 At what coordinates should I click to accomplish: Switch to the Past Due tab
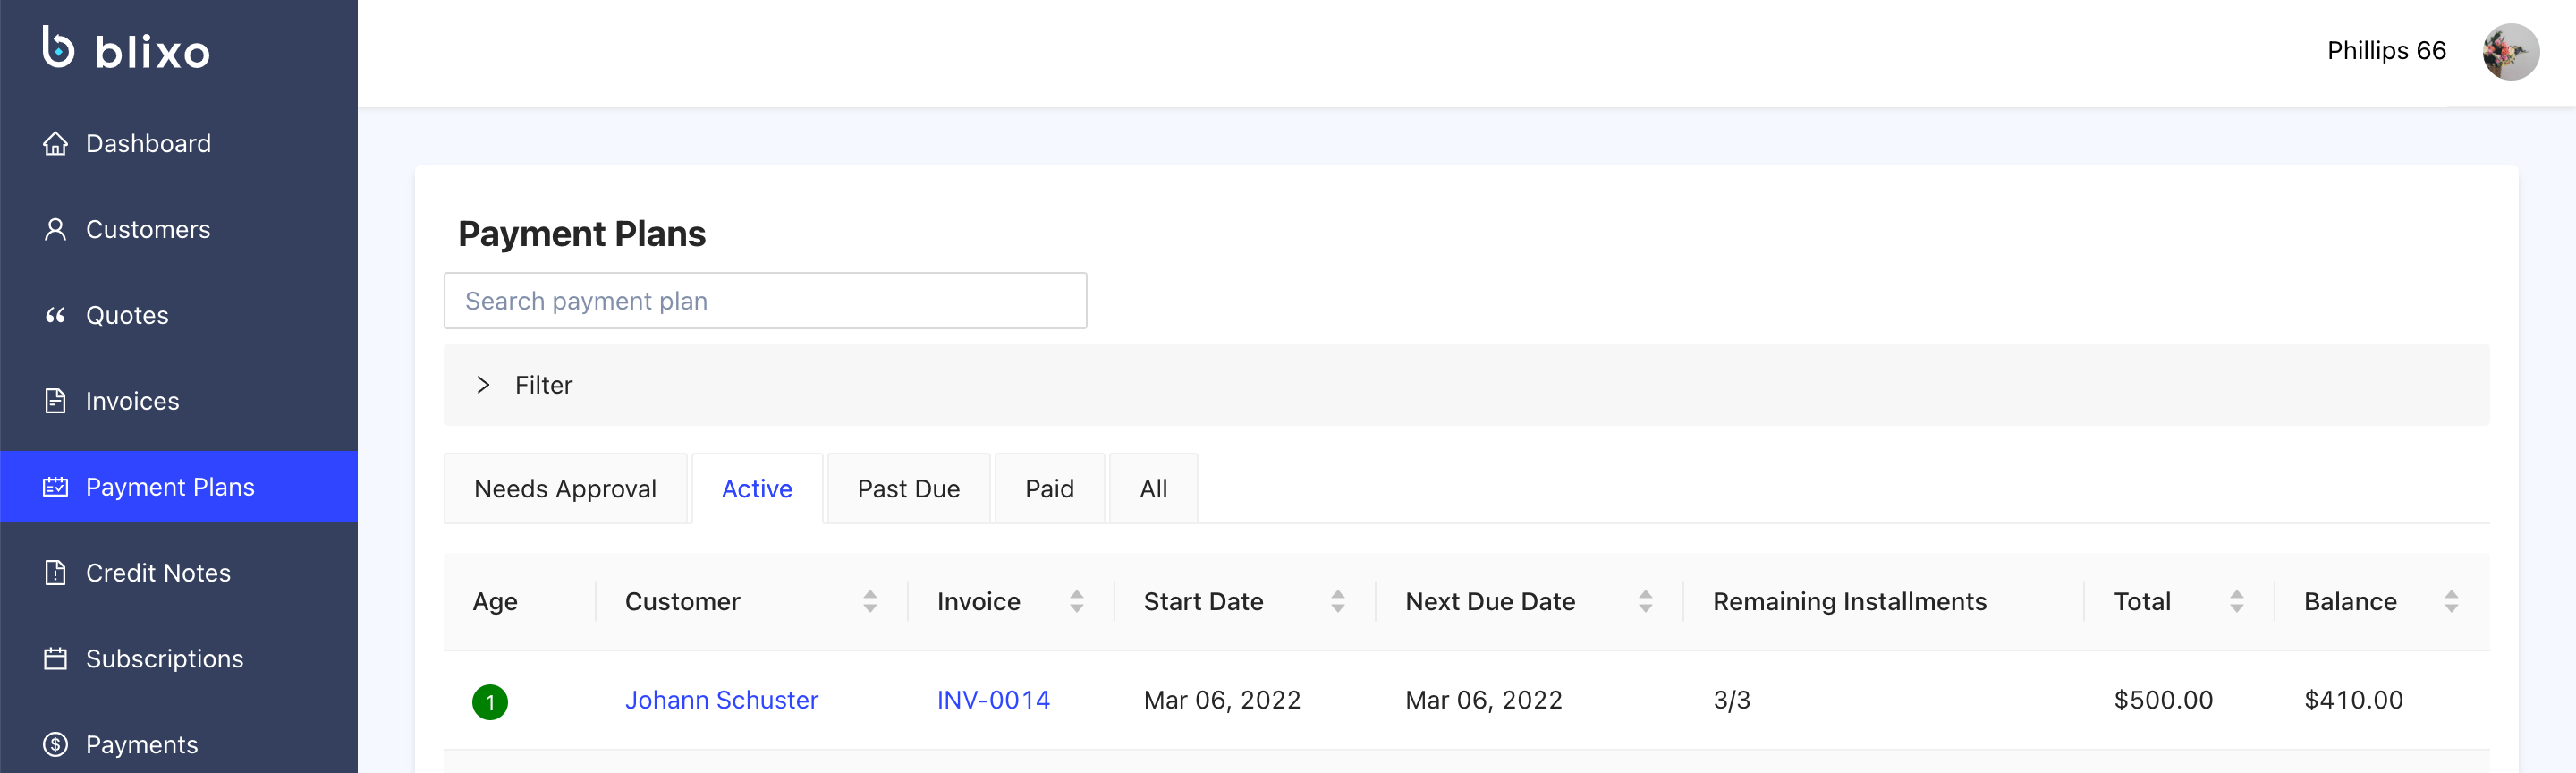(908, 489)
